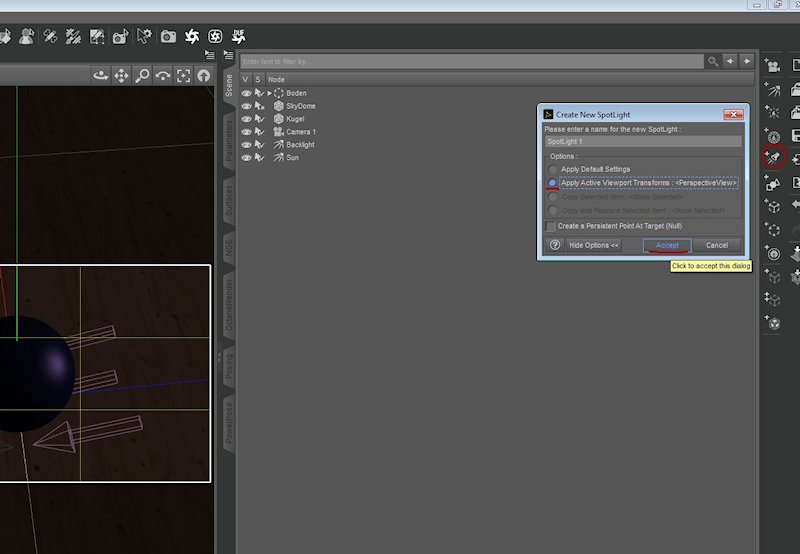
Task: Toggle the selectable arrow for SkyDome
Action: tap(260, 106)
